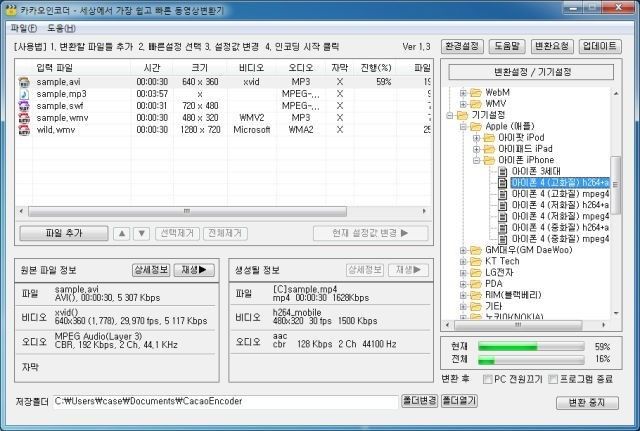Select 아이폰 4 (고화질) mpeg4 preset
This screenshot has height=431, width=640.
pyautogui.click(x=560, y=194)
